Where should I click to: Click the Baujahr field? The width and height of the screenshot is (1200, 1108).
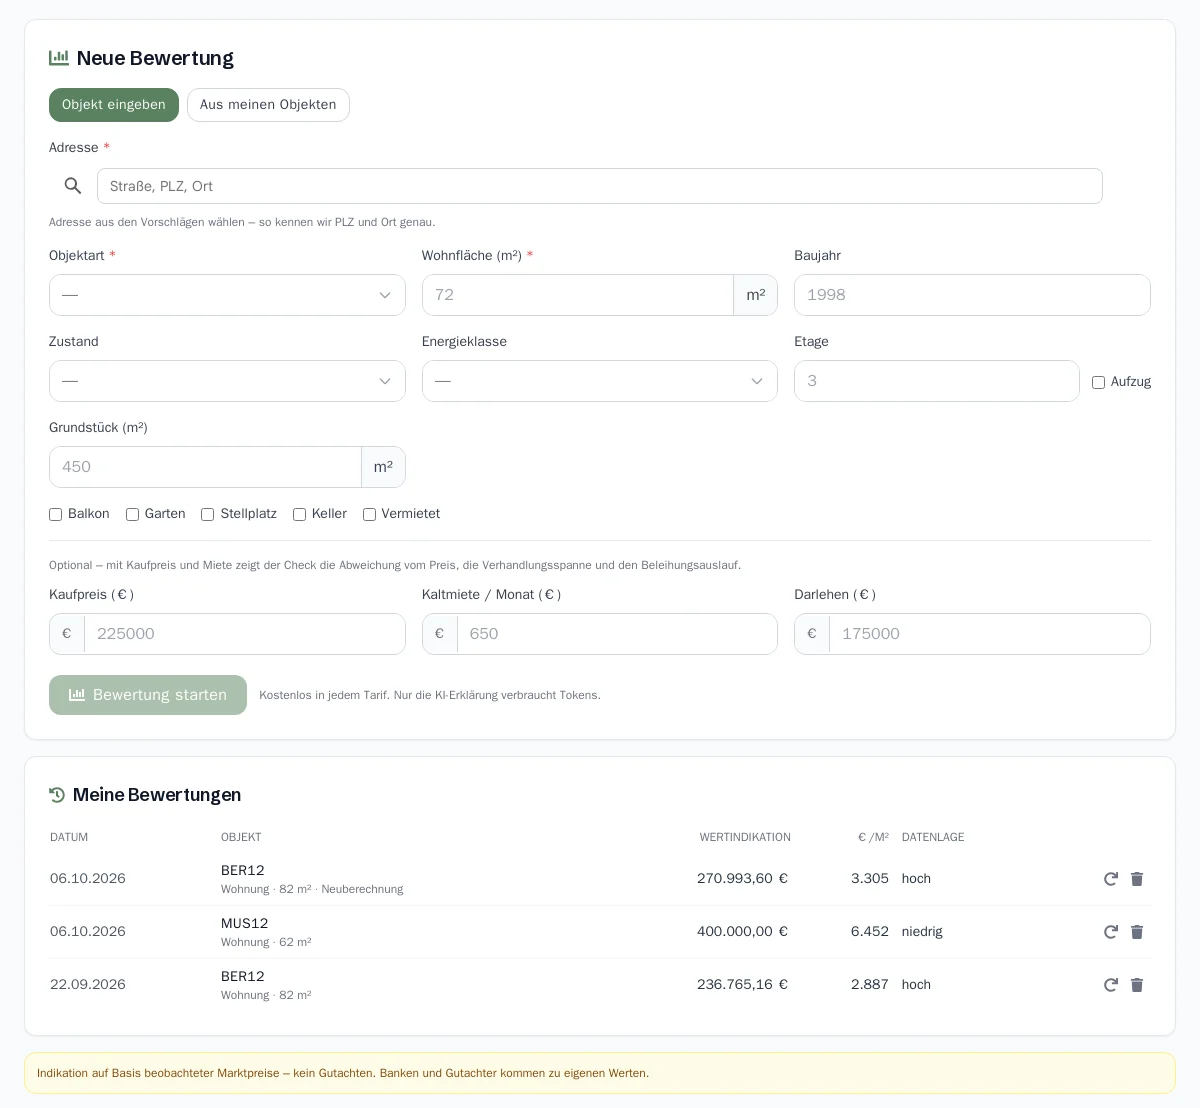point(972,295)
